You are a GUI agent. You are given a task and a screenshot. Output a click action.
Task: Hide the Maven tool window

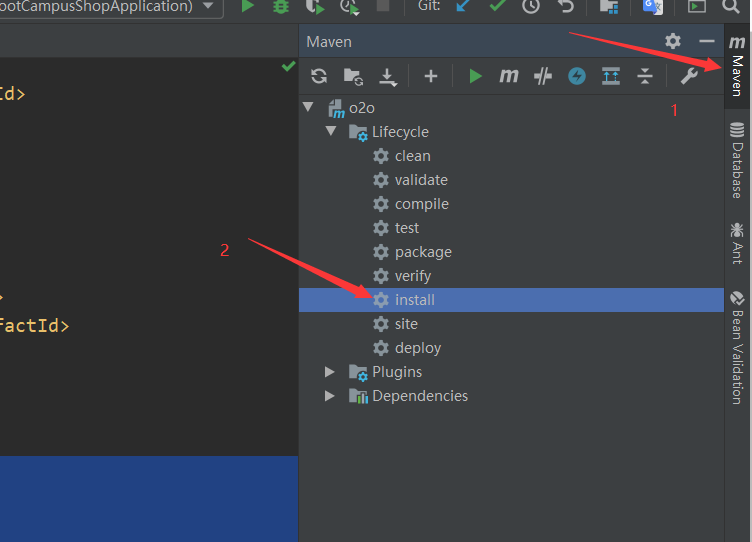coord(706,41)
